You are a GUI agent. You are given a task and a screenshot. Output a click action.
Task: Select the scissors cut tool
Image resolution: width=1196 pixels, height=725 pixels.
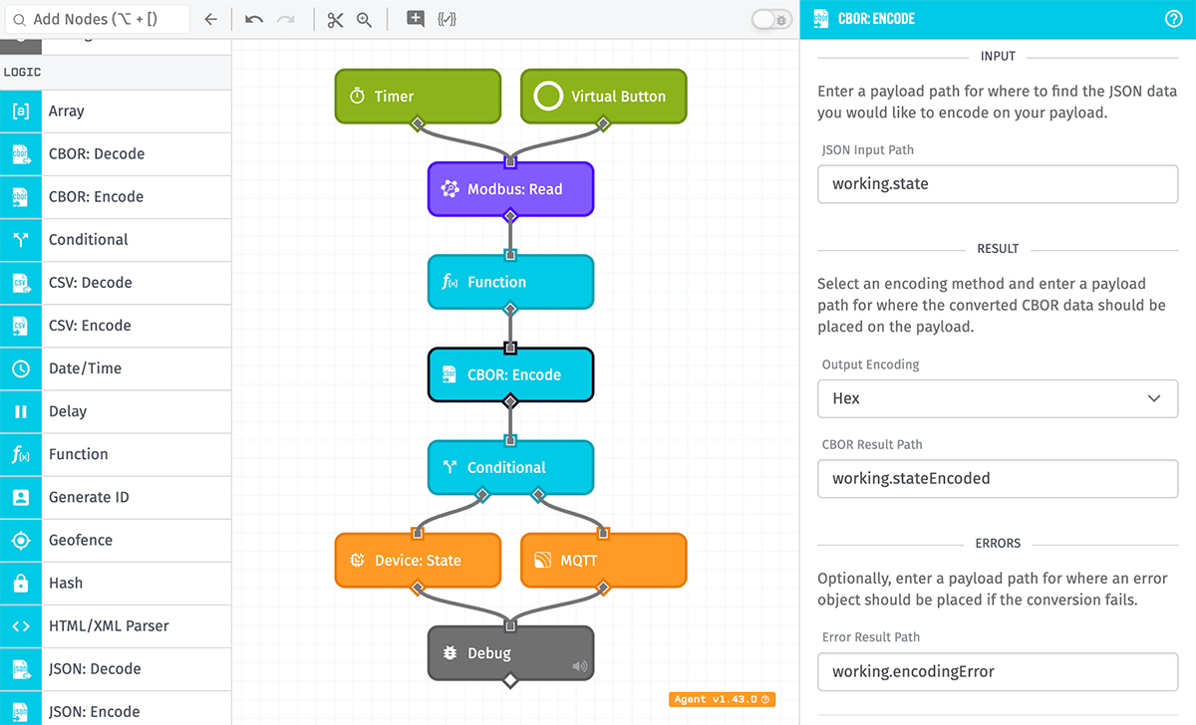[x=335, y=17]
